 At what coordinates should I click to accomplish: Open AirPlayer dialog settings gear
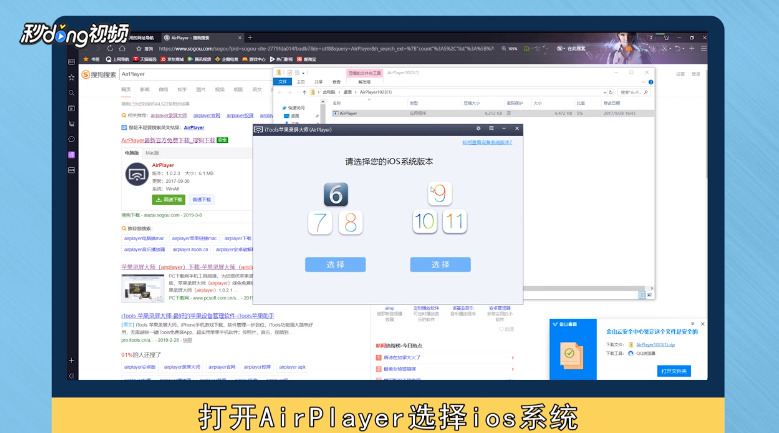pyautogui.click(x=478, y=129)
